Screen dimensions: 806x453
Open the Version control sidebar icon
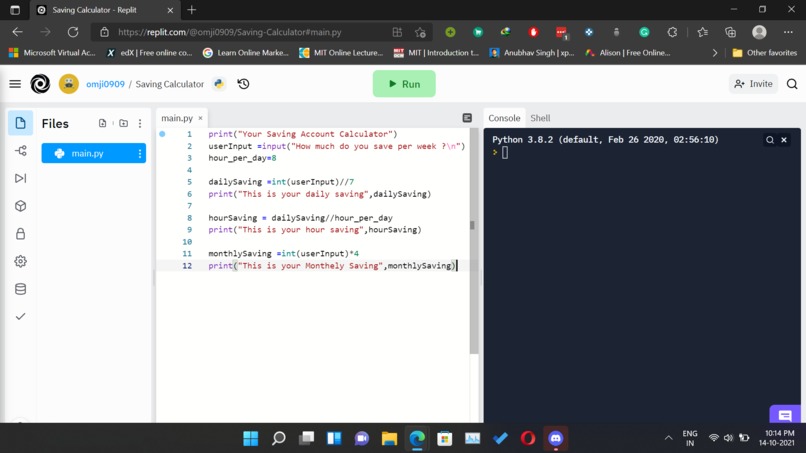pos(21,151)
